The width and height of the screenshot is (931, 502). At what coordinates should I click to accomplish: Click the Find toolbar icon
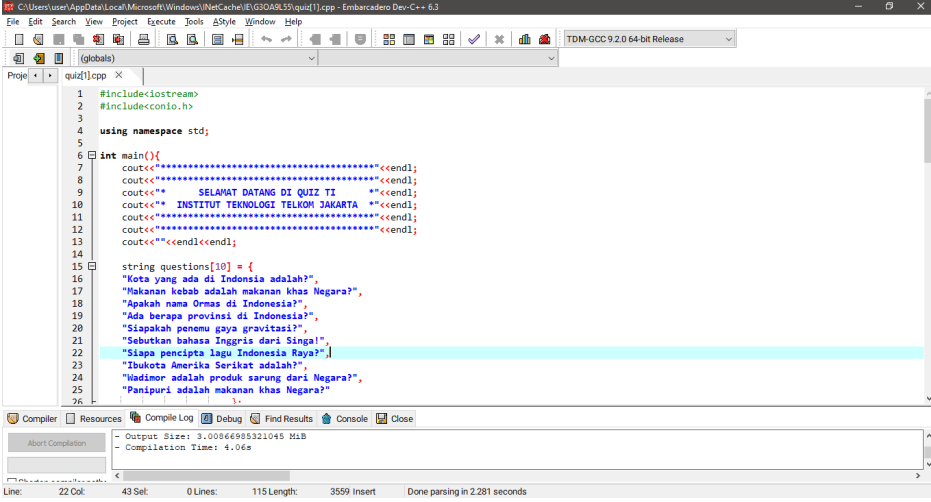172,39
